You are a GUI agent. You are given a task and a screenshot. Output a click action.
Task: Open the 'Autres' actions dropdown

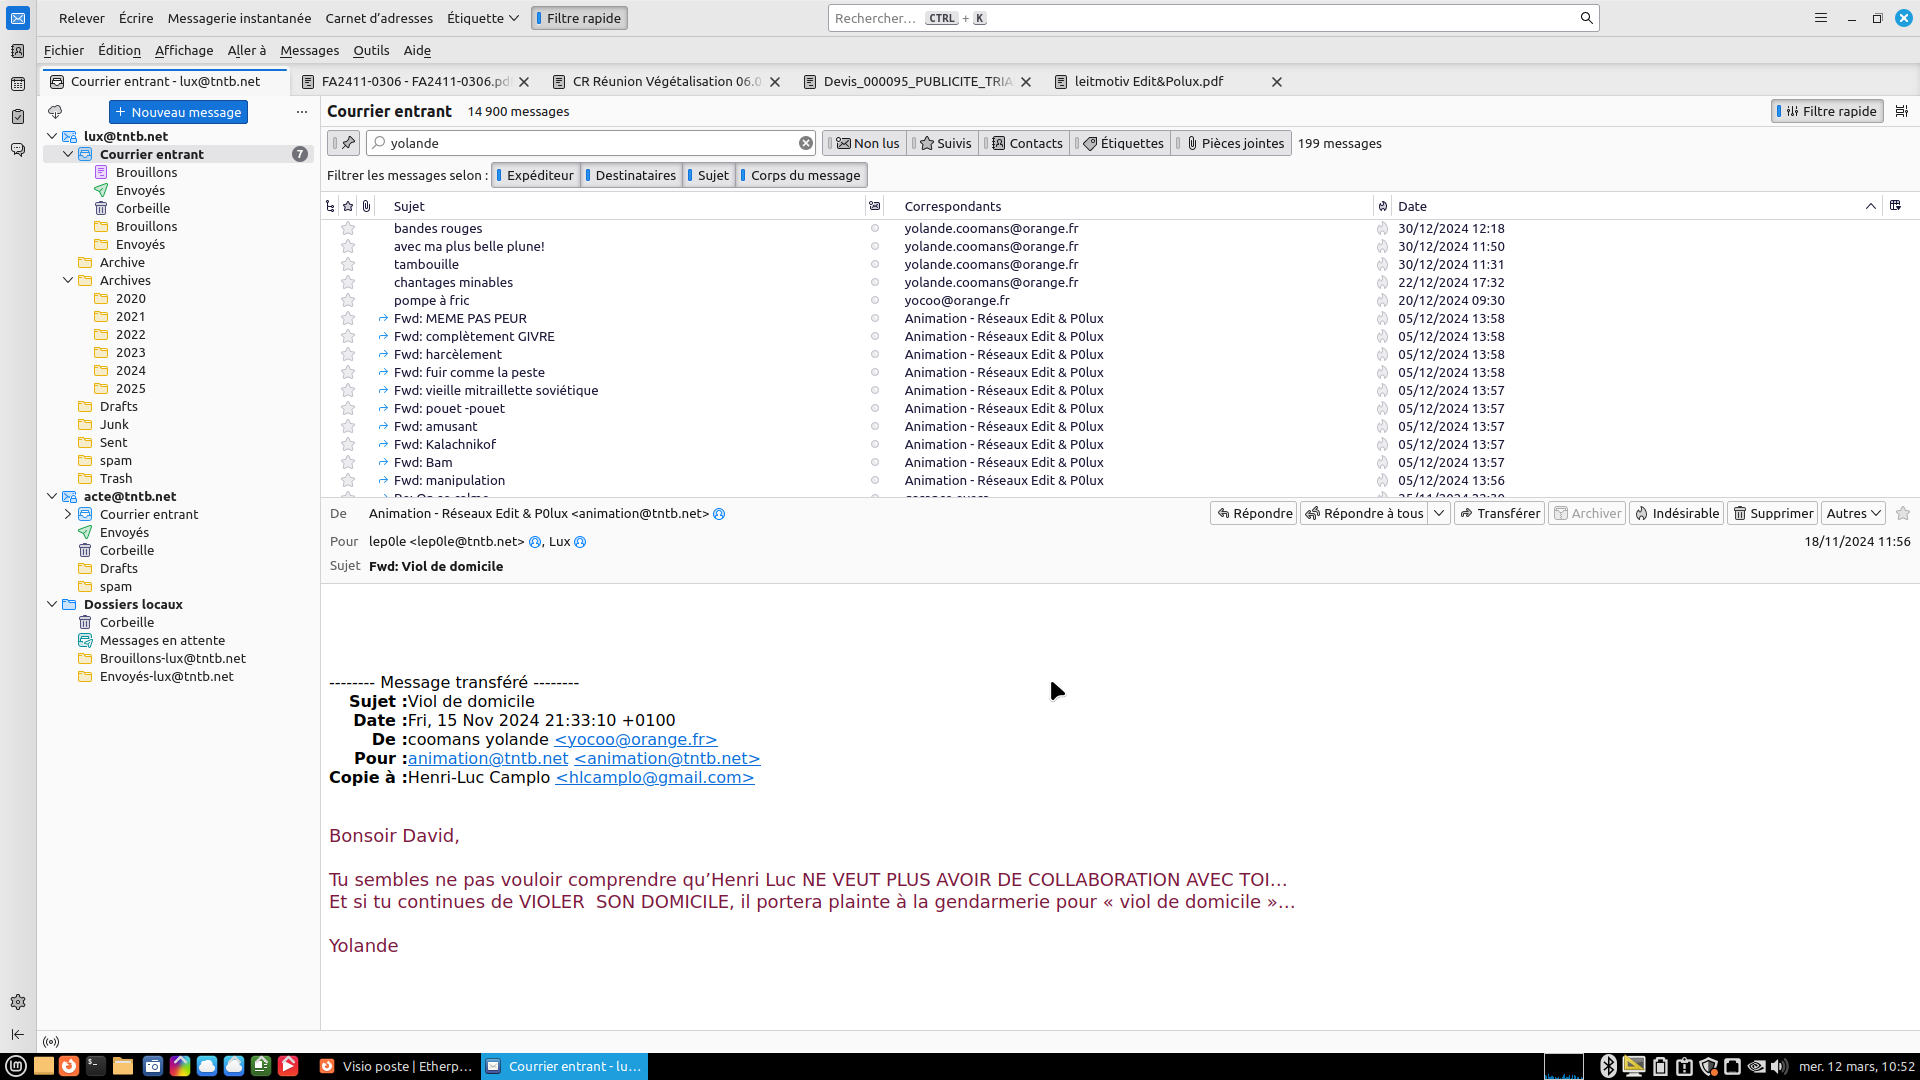click(1853, 513)
